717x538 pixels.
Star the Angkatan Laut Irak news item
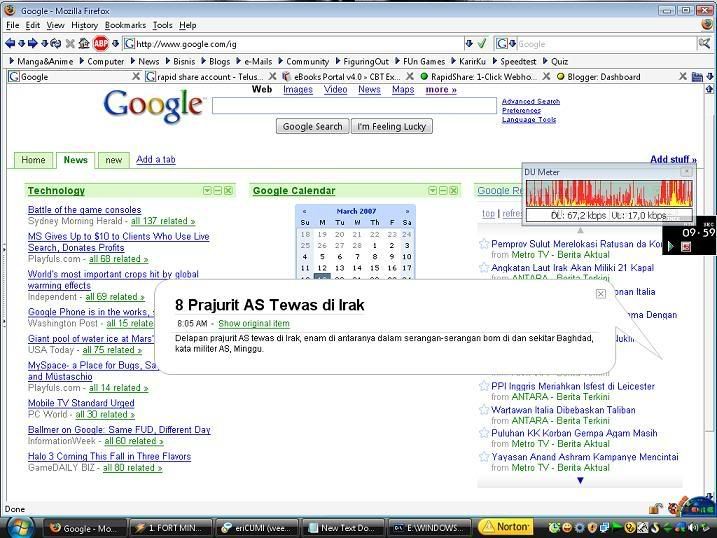[x=484, y=268]
